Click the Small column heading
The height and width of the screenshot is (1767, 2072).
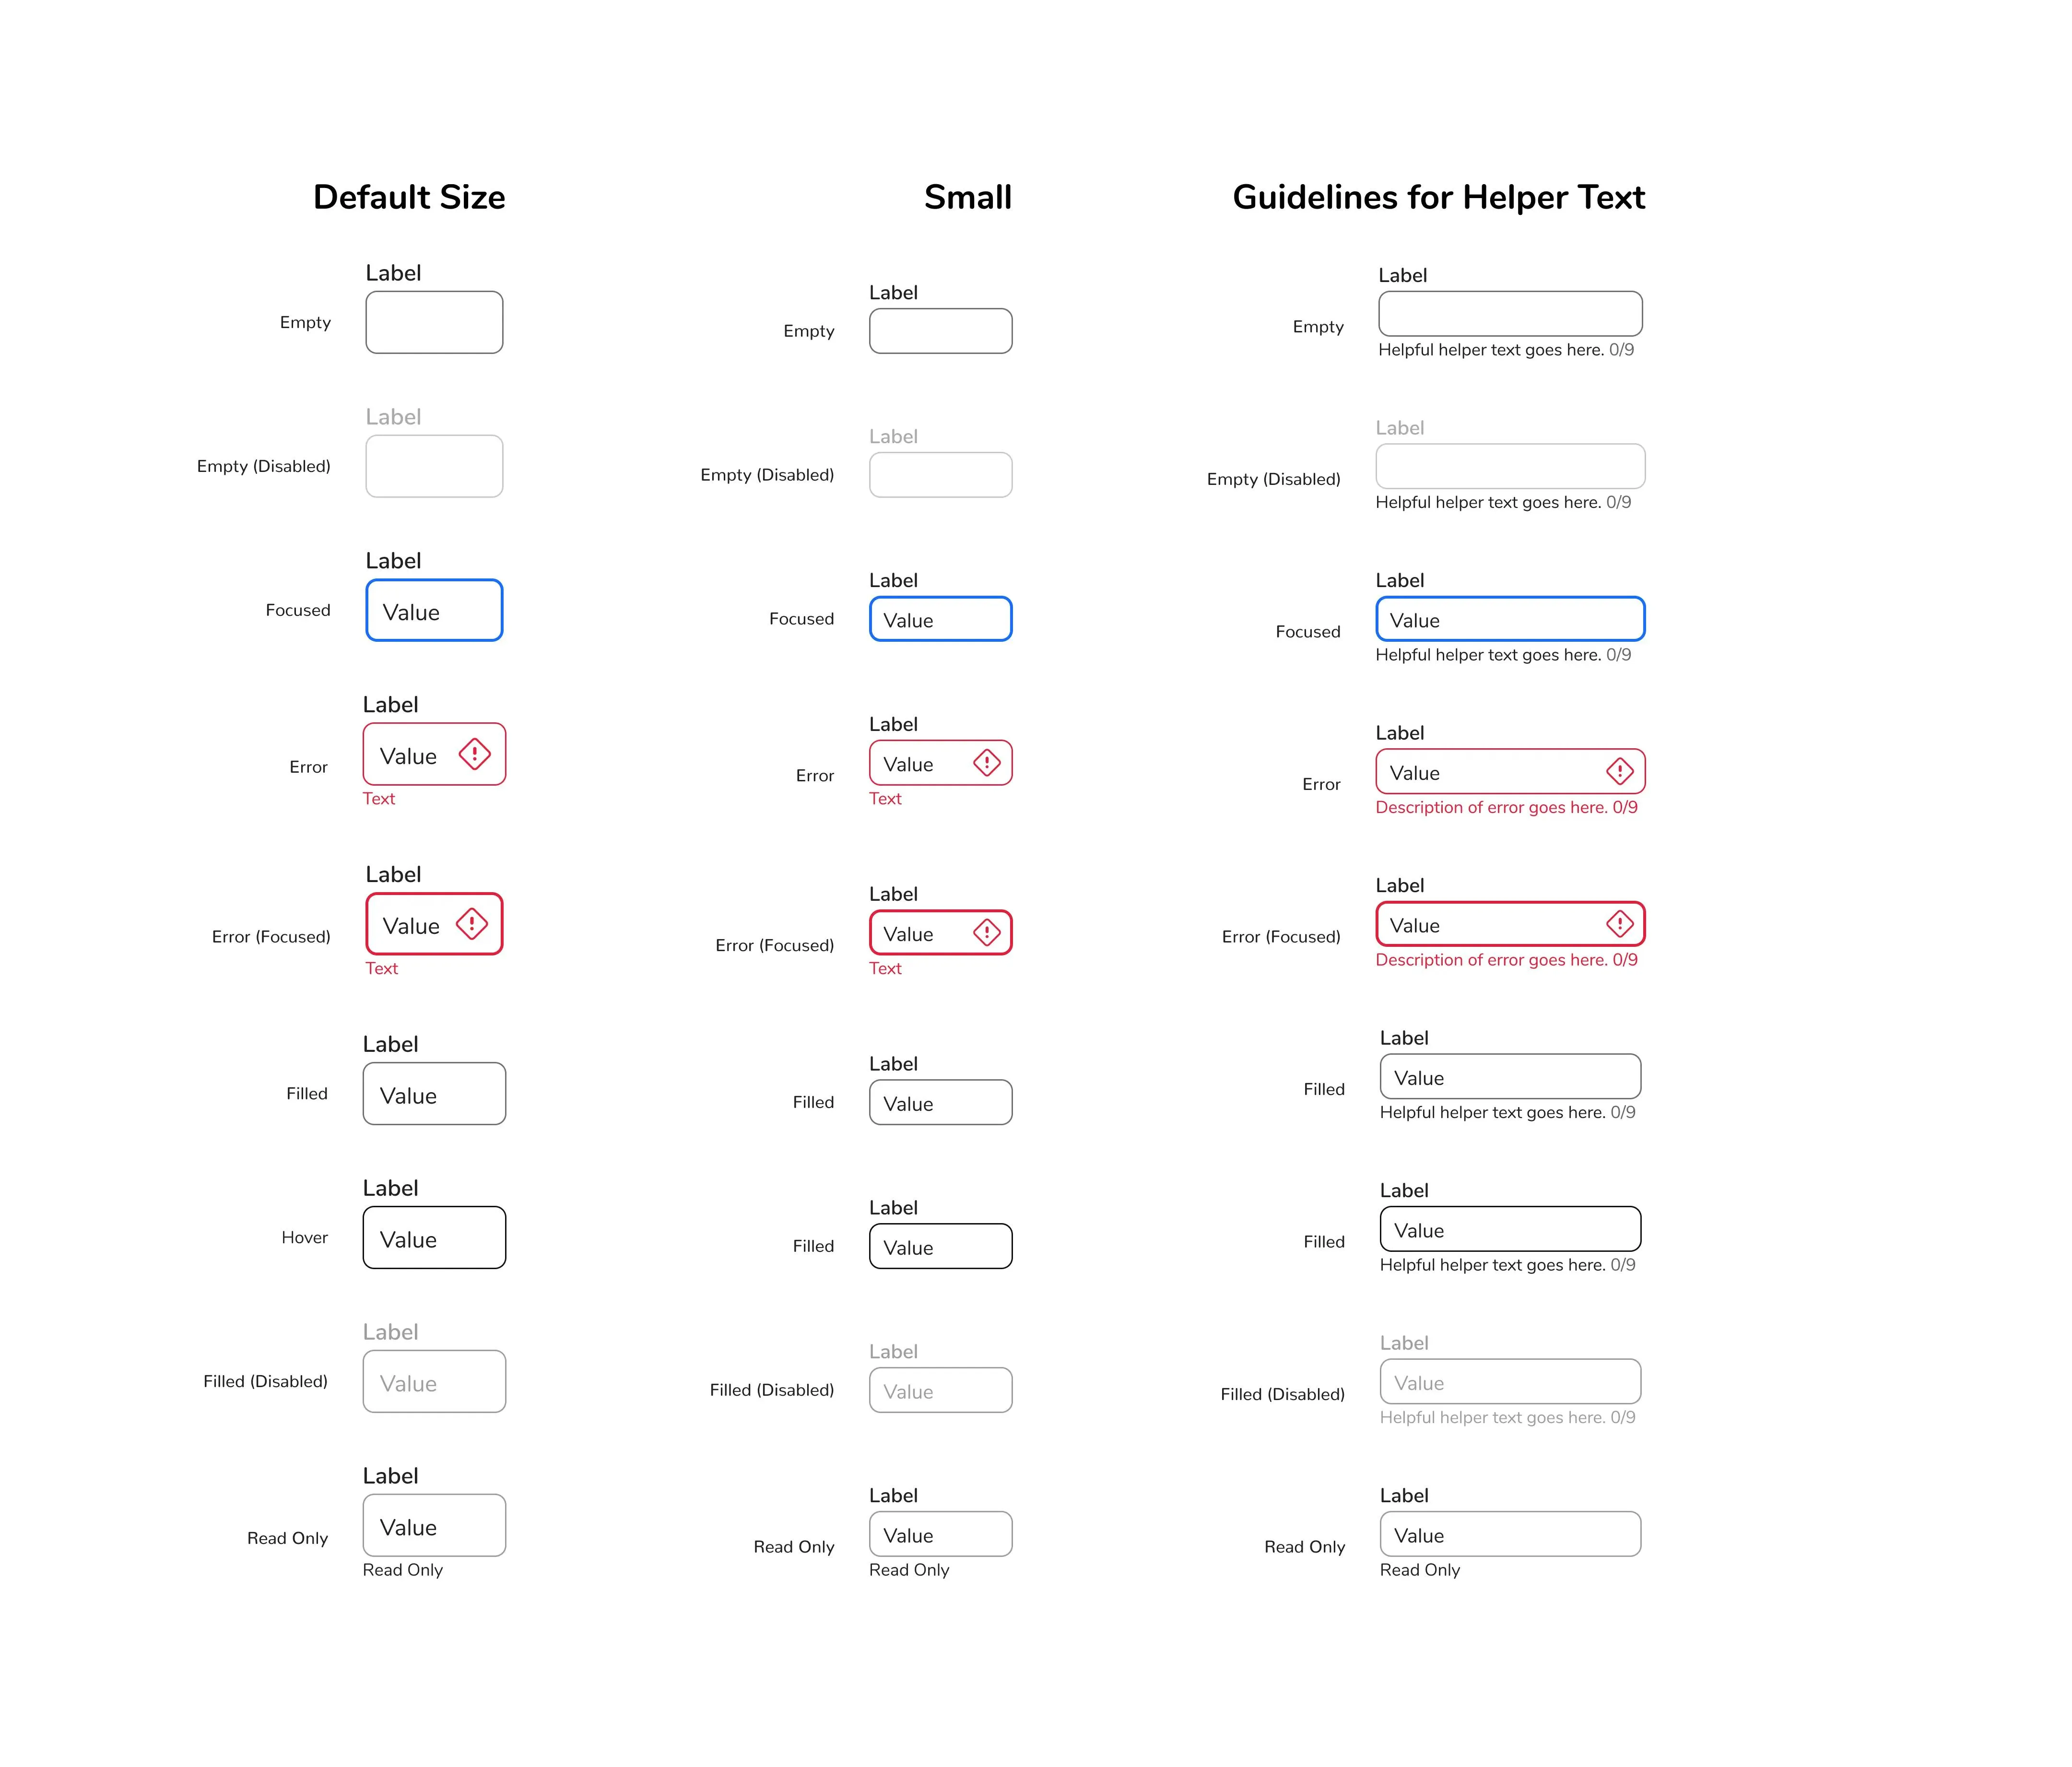pos(968,197)
